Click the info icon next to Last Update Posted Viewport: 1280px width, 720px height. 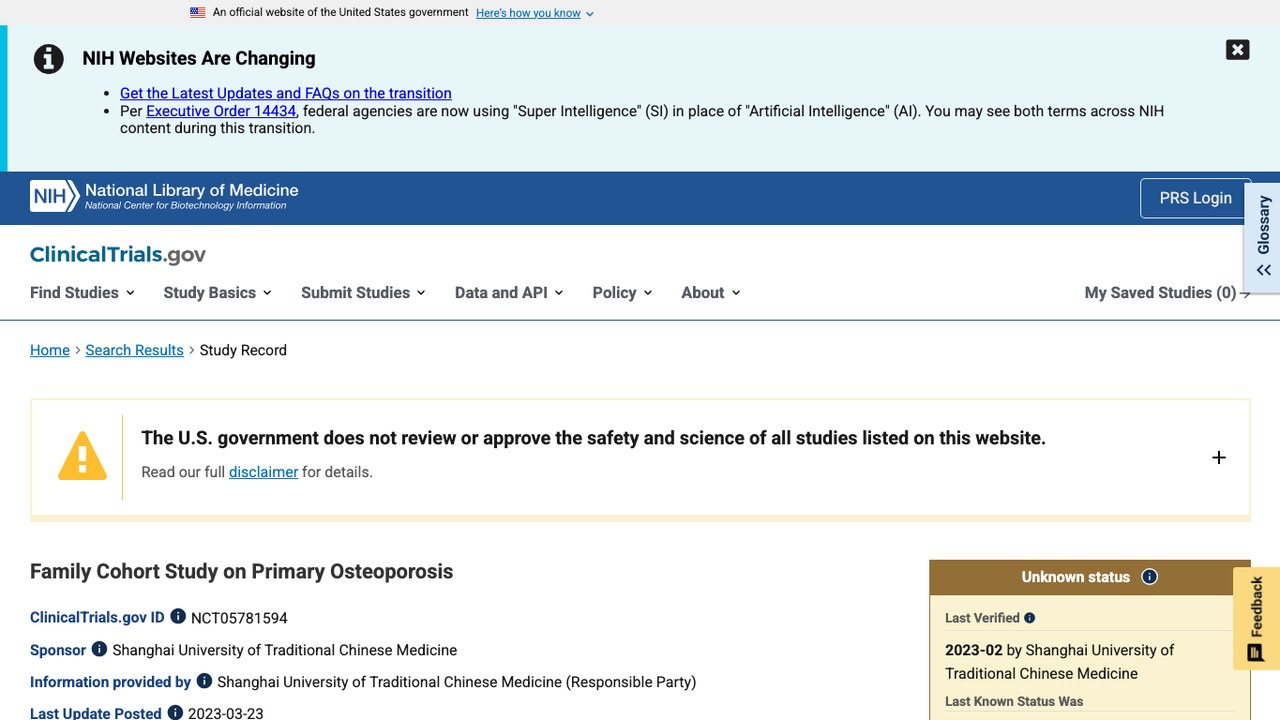175,713
